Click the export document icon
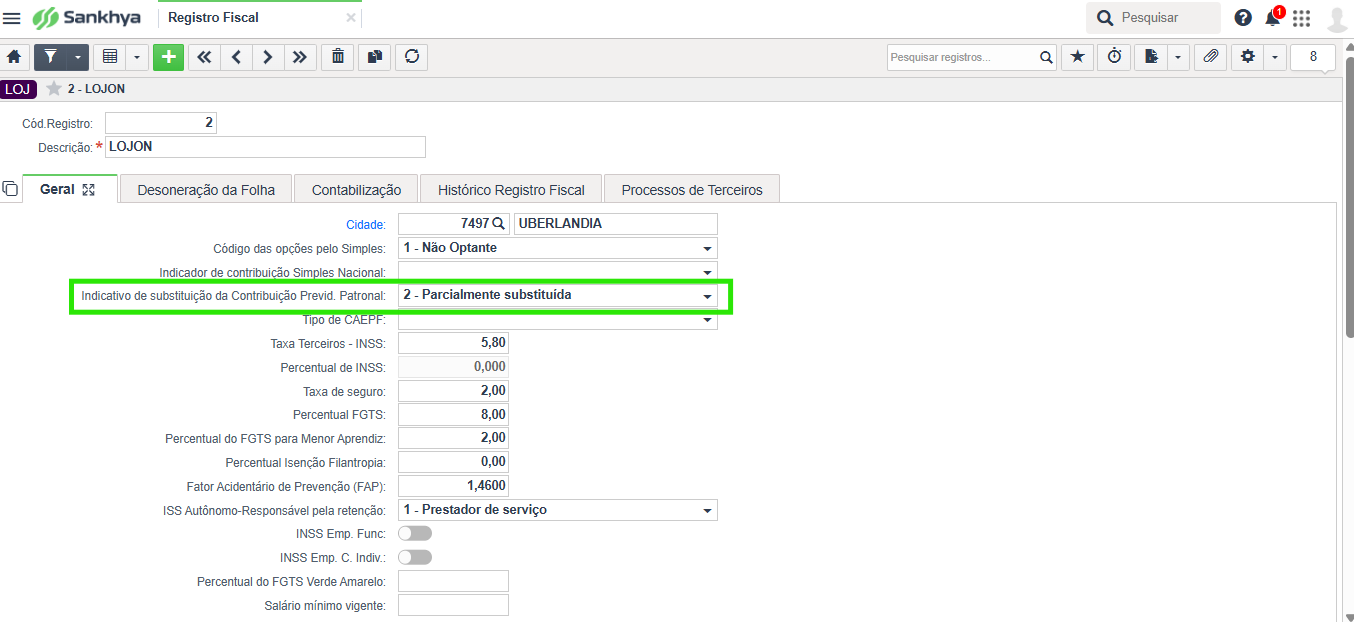The image size is (1354, 622). (1151, 57)
